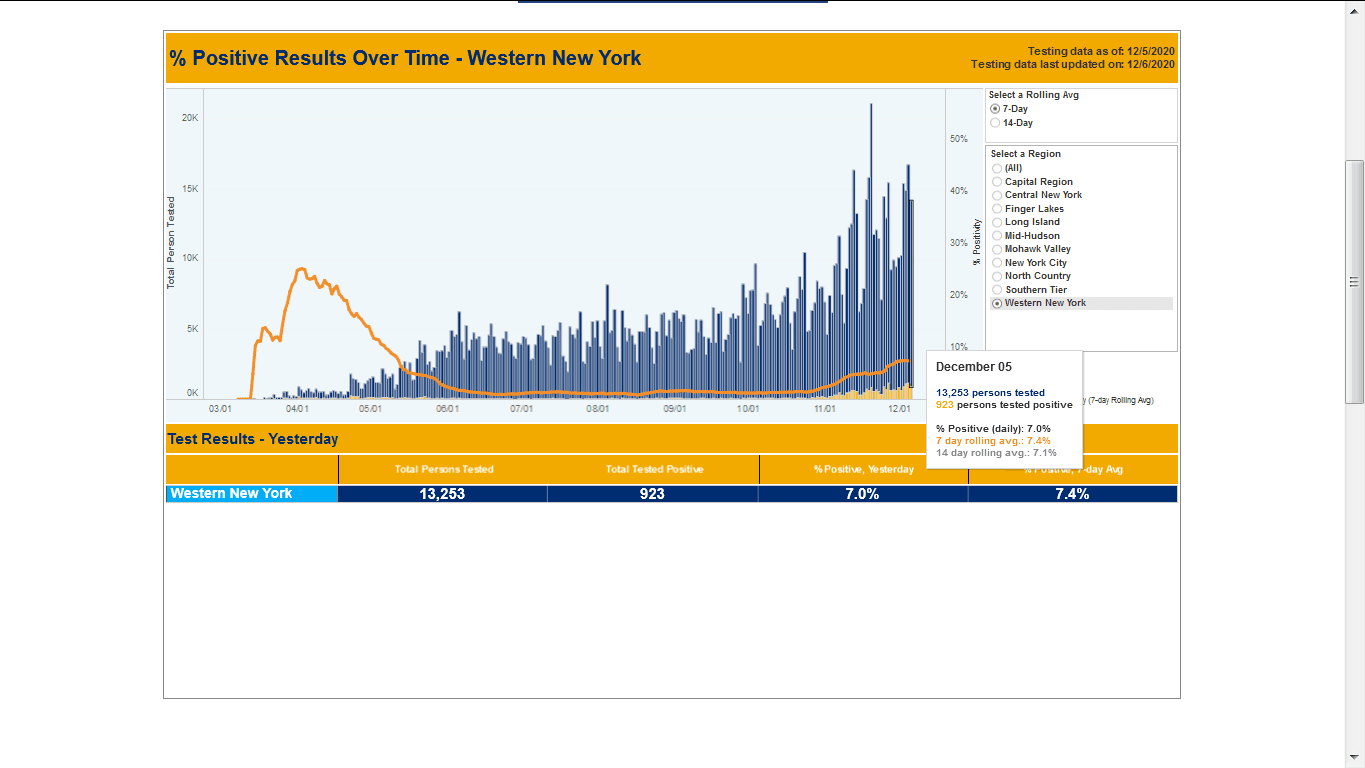Viewport: 1365px width, 768px height.
Task: Select the 7-Day rolling average option
Action: tap(995, 109)
